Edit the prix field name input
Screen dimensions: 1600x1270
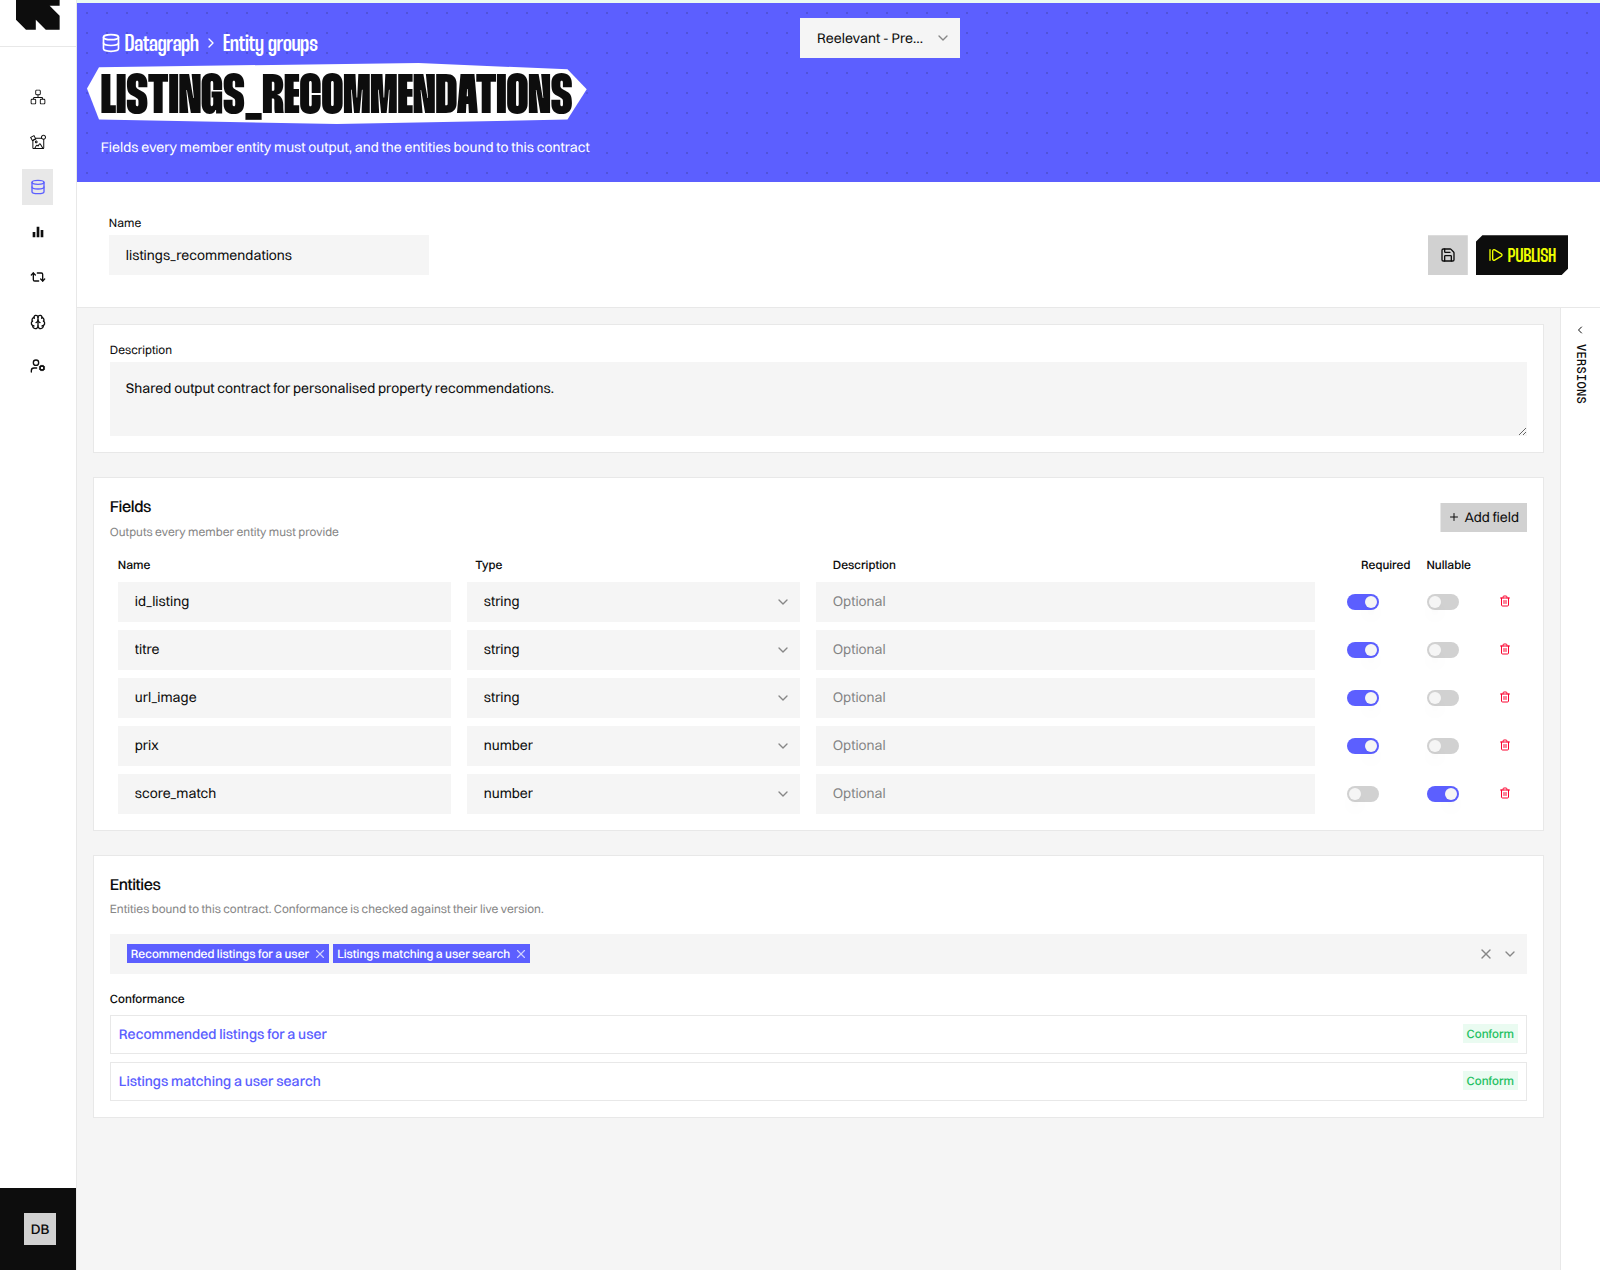point(284,746)
